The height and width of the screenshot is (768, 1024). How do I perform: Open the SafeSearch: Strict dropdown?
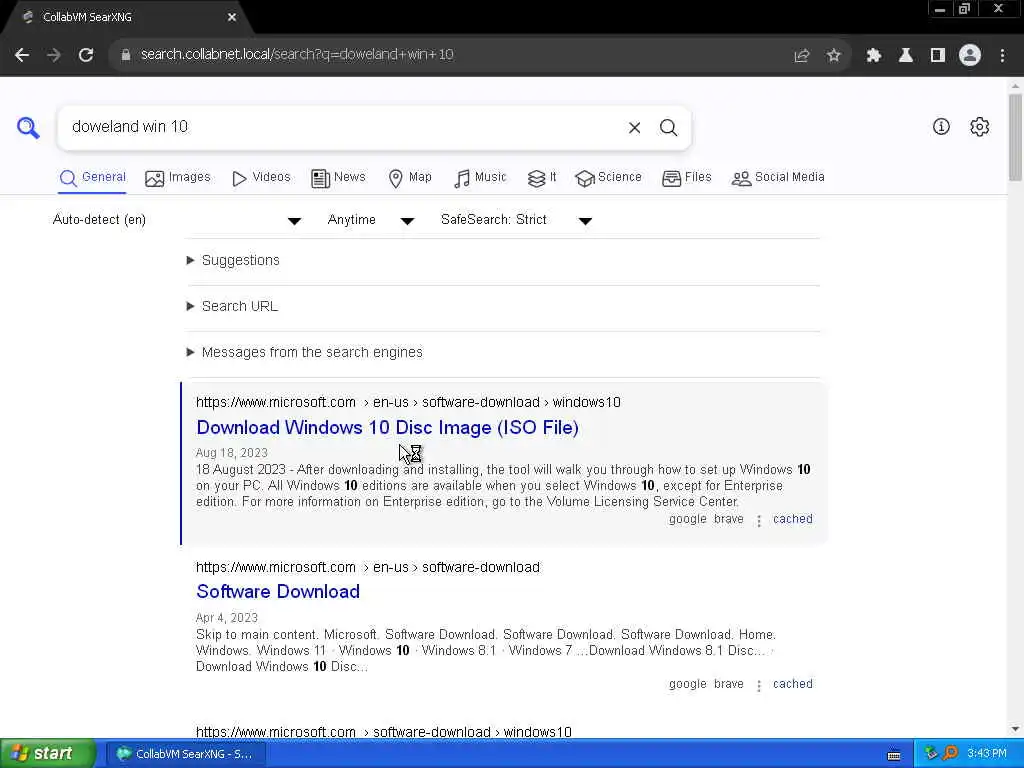tap(516, 220)
